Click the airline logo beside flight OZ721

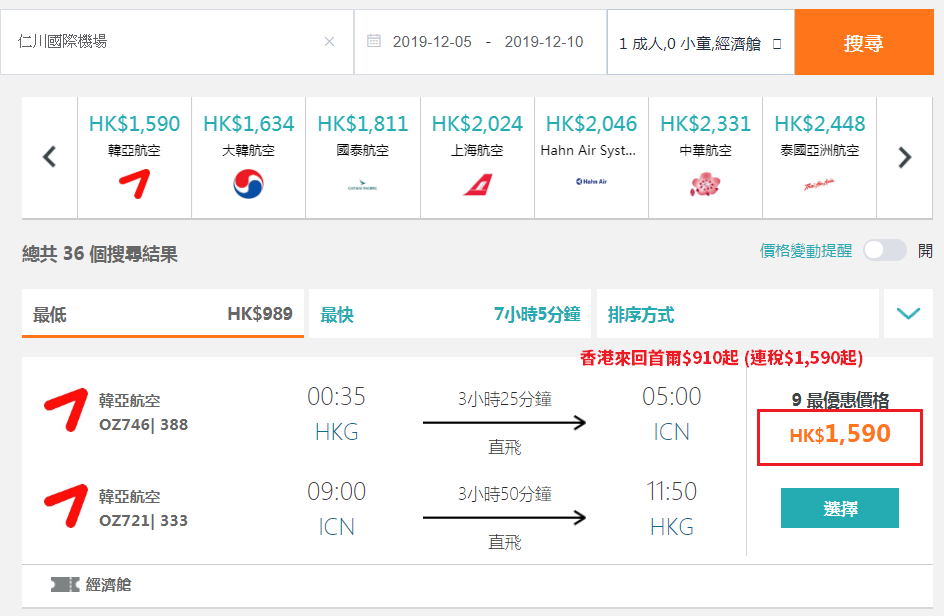[66, 506]
